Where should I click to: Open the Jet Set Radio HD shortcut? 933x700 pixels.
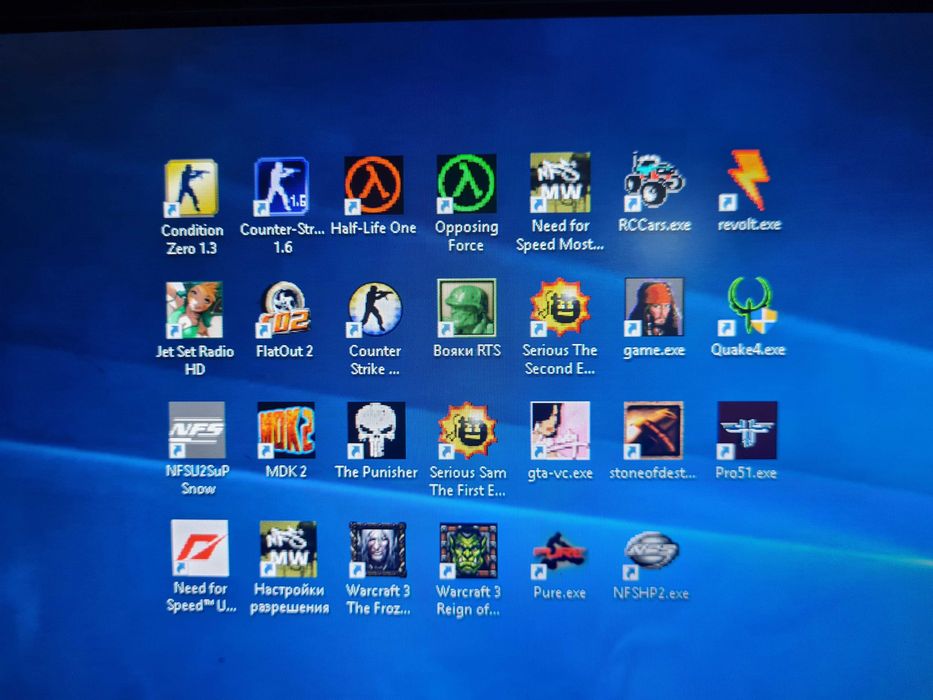pos(194,310)
